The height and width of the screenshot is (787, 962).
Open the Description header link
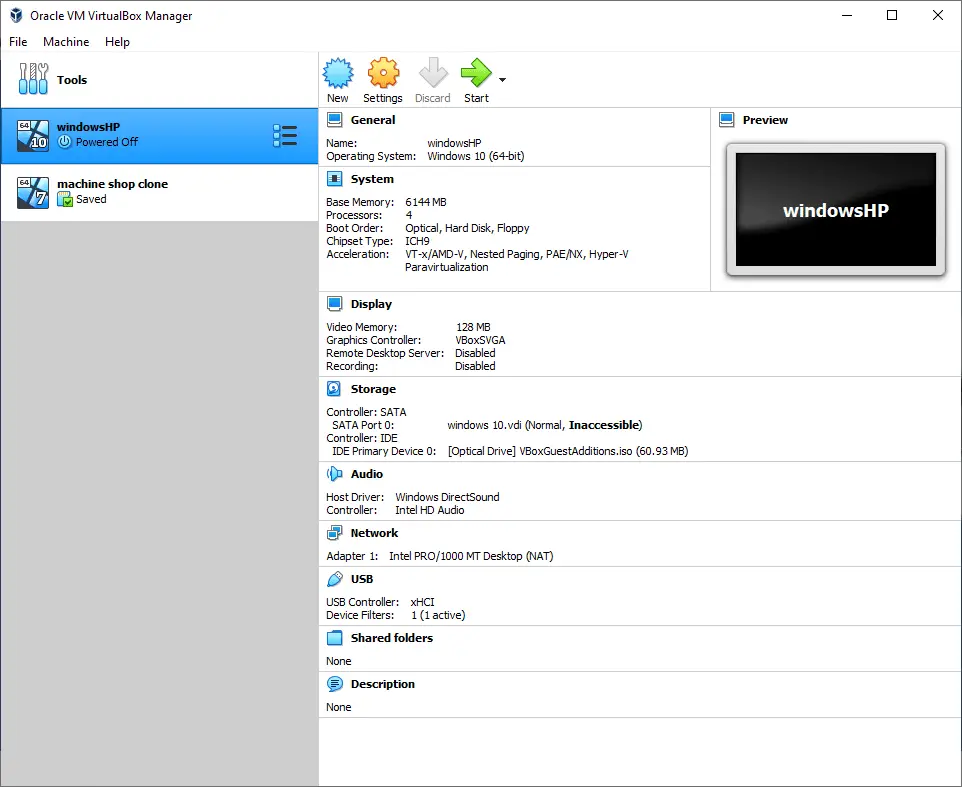[x=383, y=684]
